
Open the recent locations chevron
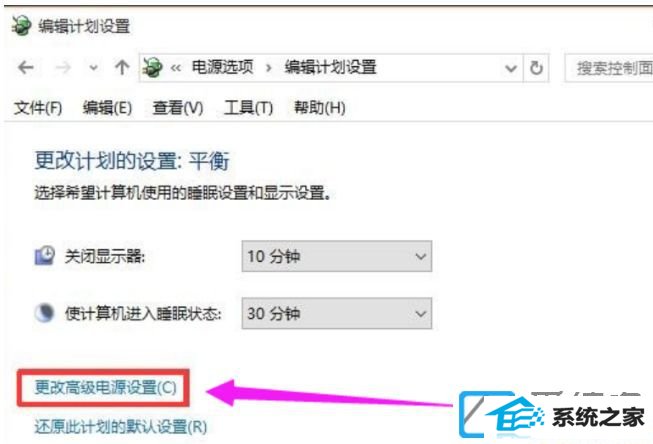point(94,67)
